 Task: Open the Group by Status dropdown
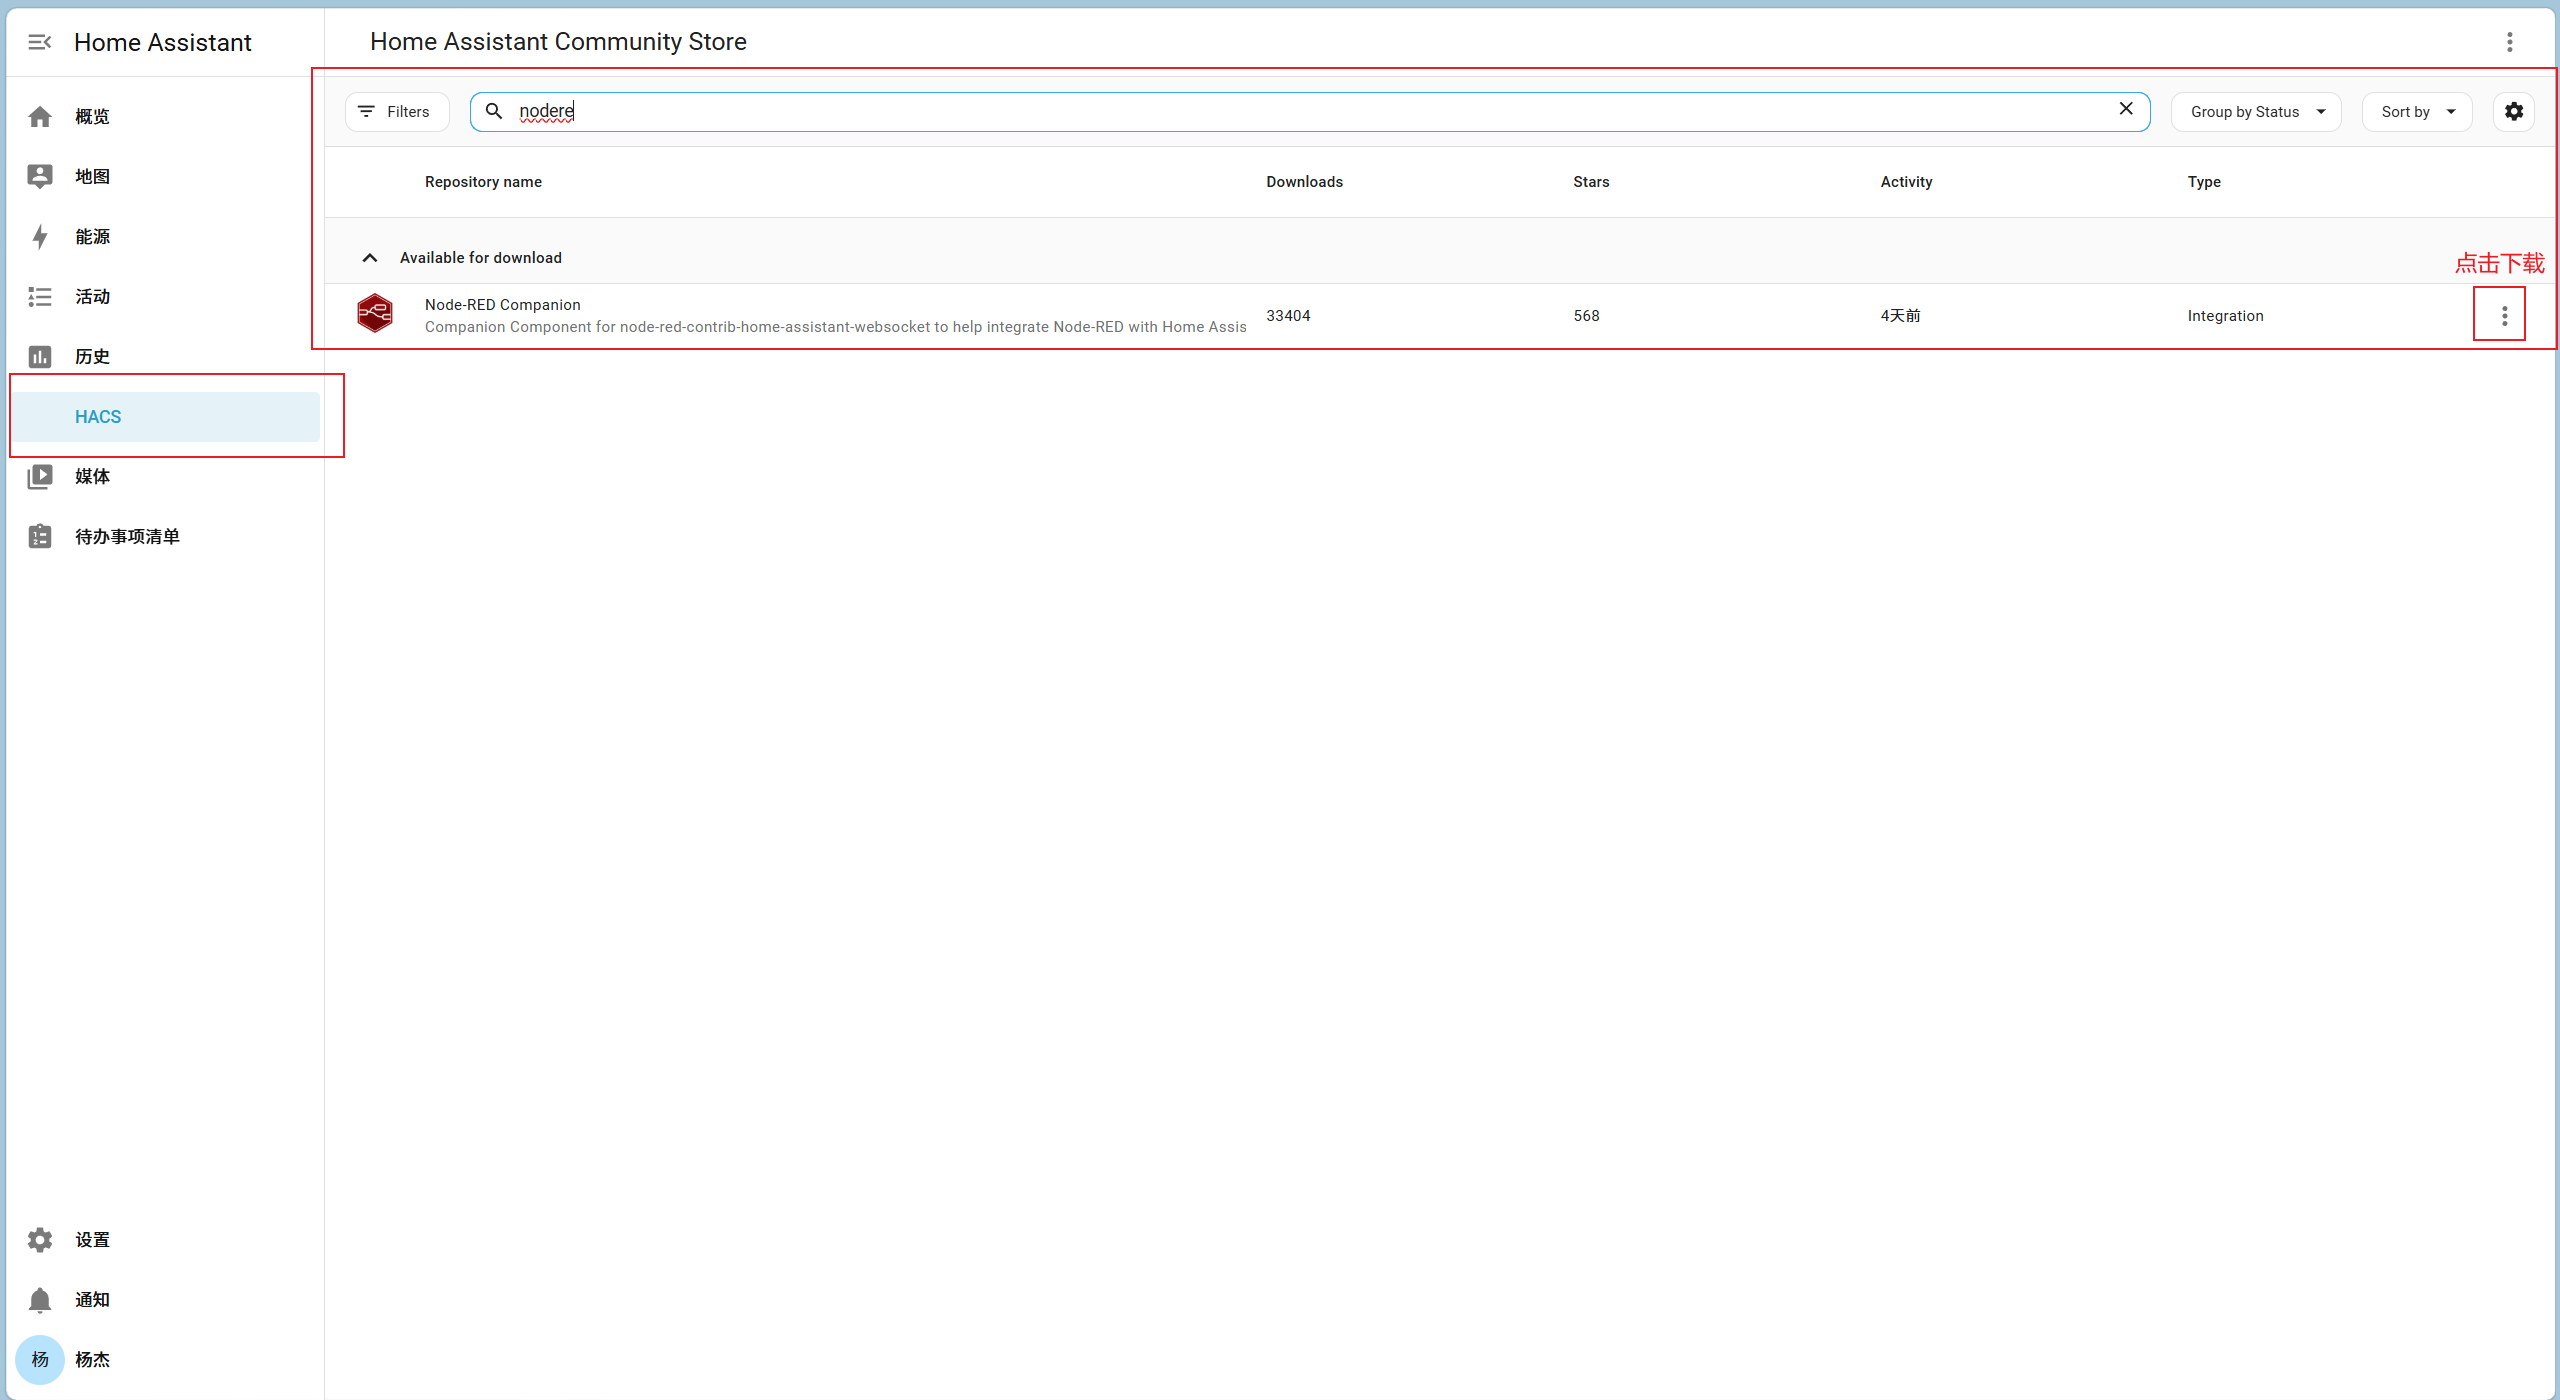[2256, 112]
